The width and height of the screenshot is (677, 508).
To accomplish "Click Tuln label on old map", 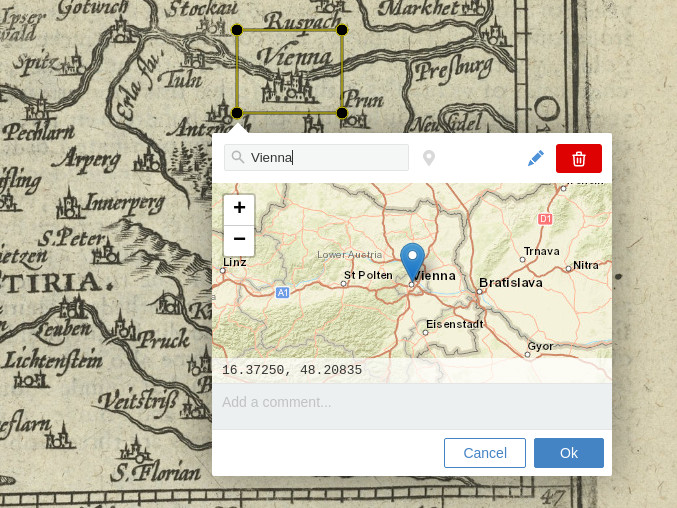I will [x=180, y=79].
